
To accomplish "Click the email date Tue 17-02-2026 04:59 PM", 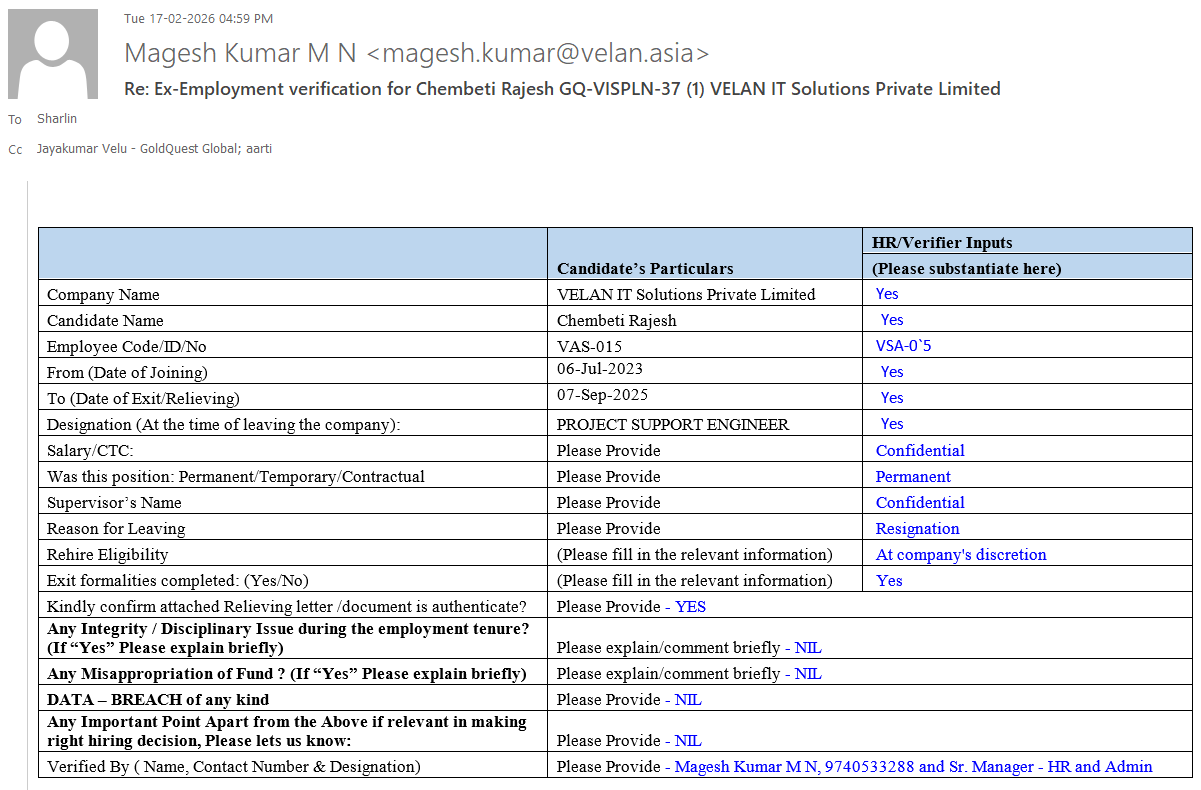I will pos(198,19).
